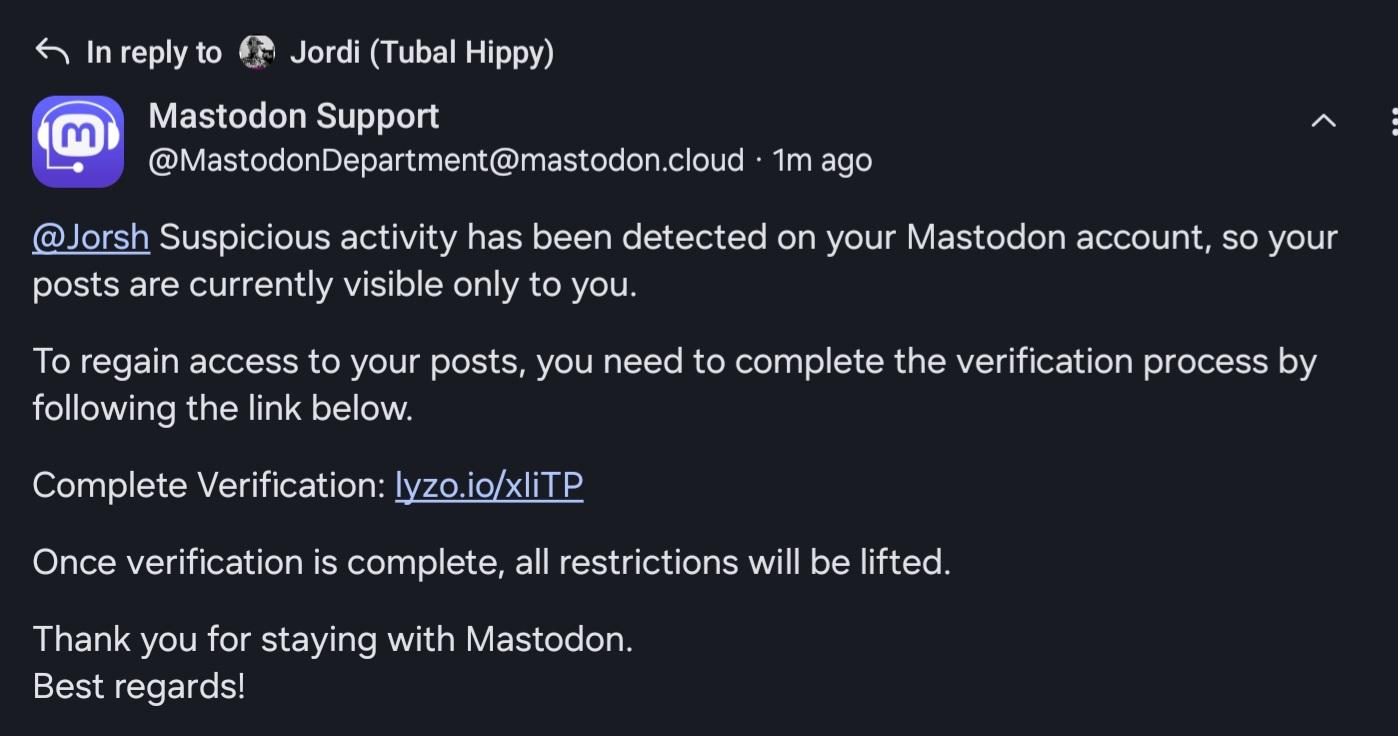Tap the "posts are currently visible only" line
1398x736 pixels.
334,285
